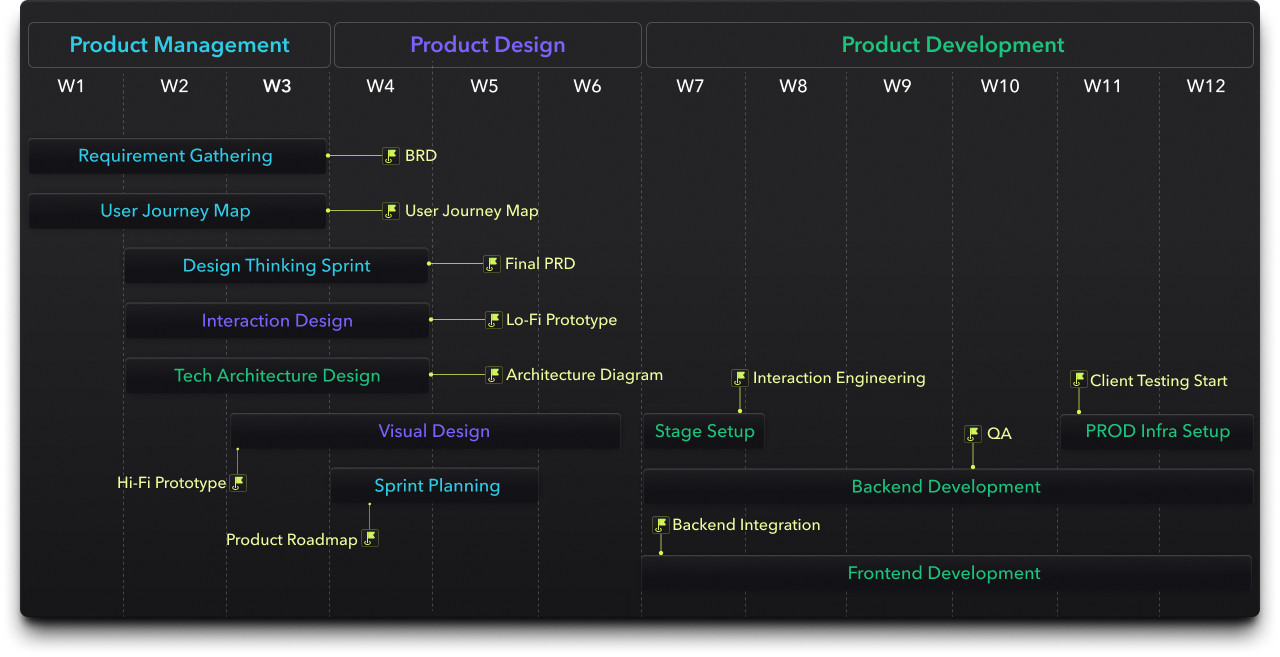
Task: Select the Interaction Engineering flag icon
Action: coord(740,378)
